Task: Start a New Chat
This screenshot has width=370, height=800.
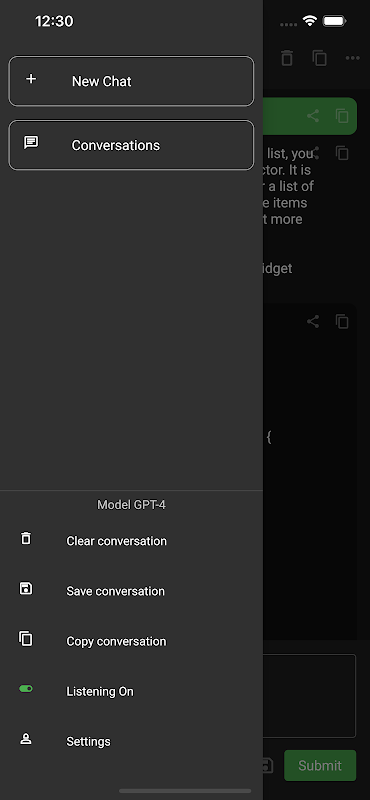Action: (131, 81)
